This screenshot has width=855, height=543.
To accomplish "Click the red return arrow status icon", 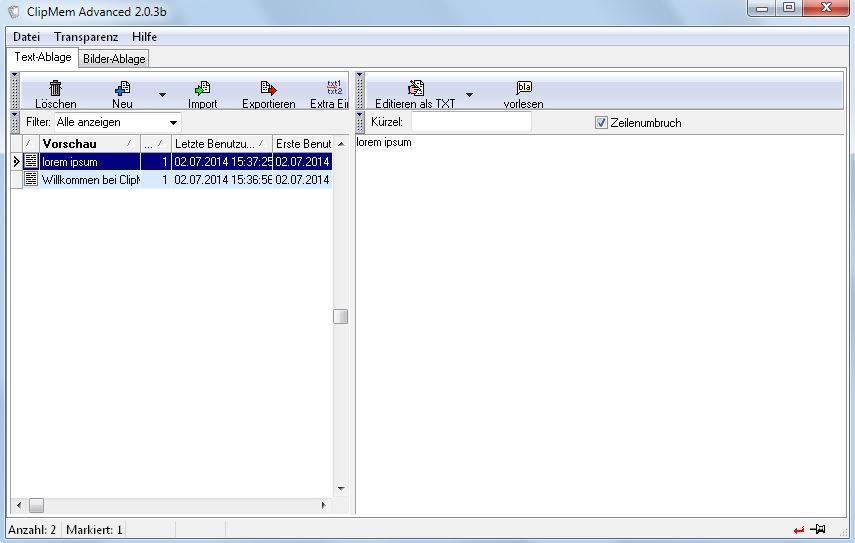I will [x=799, y=530].
